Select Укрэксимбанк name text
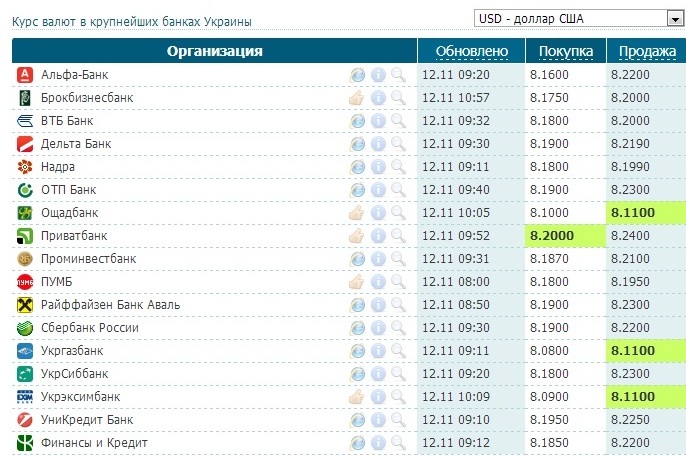The width and height of the screenshot is (686, 456). tap(80, 396)
